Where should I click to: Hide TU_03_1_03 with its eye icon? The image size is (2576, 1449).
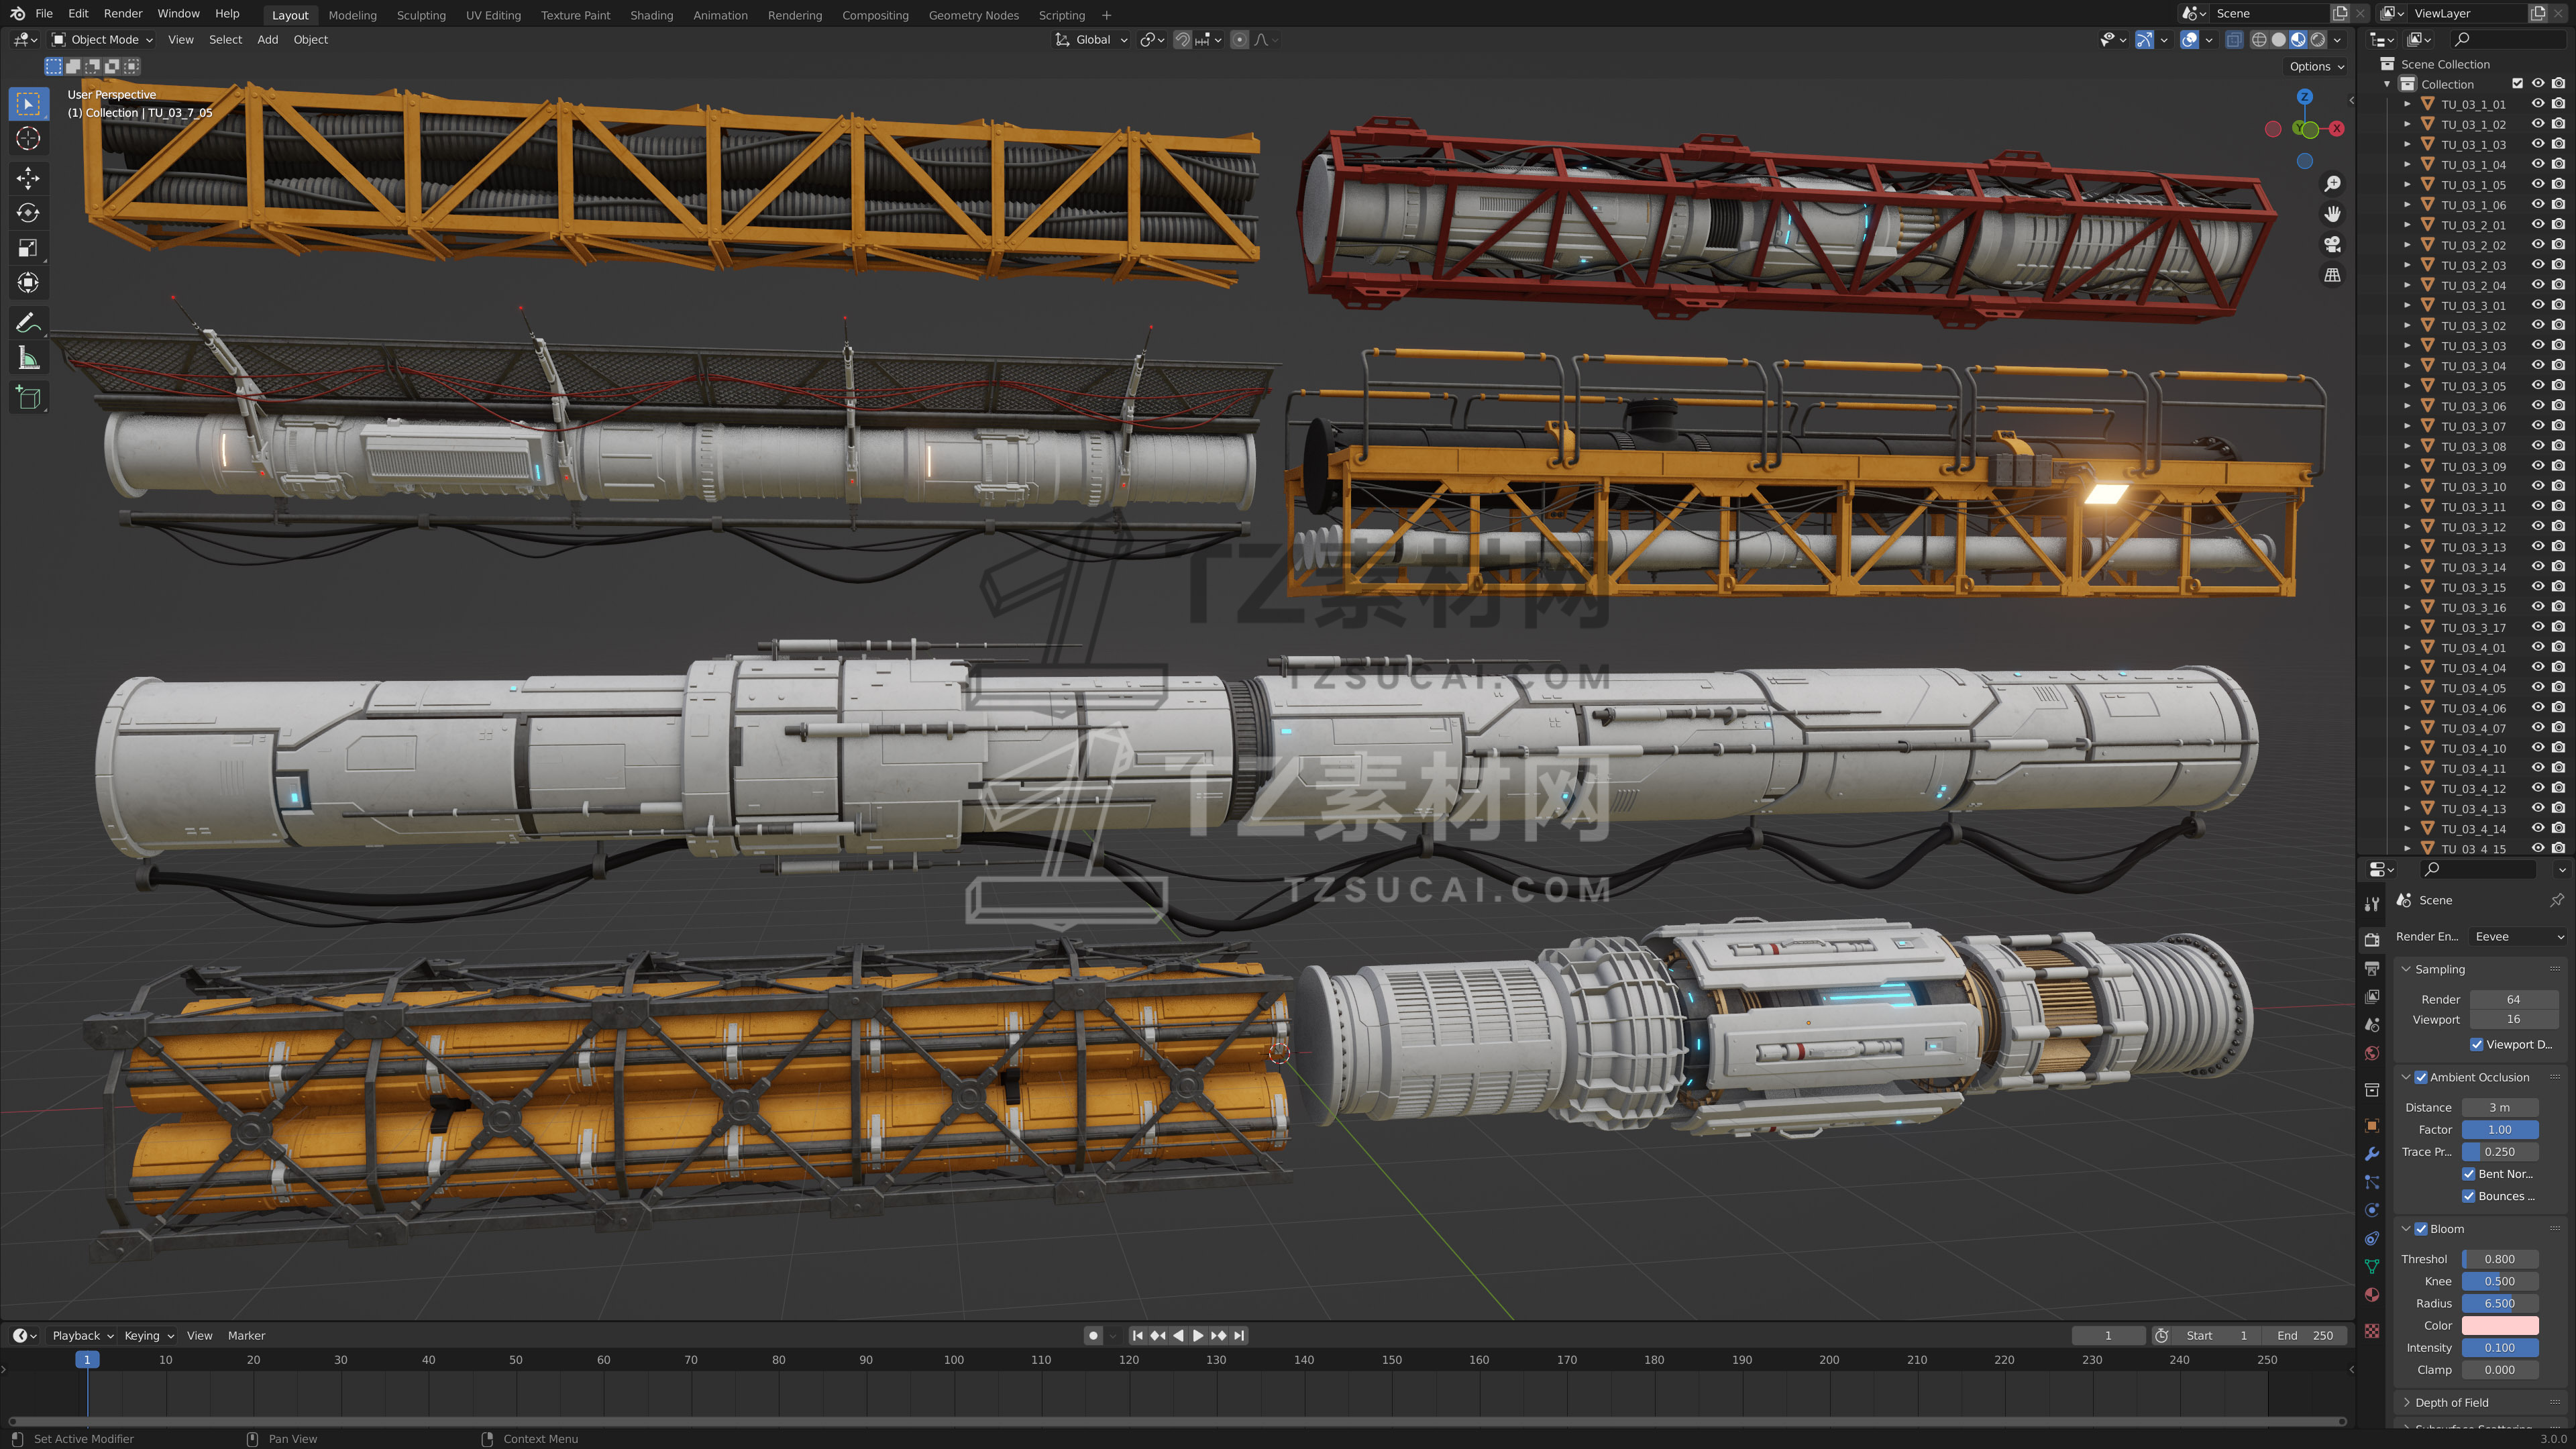(2537, 144)
